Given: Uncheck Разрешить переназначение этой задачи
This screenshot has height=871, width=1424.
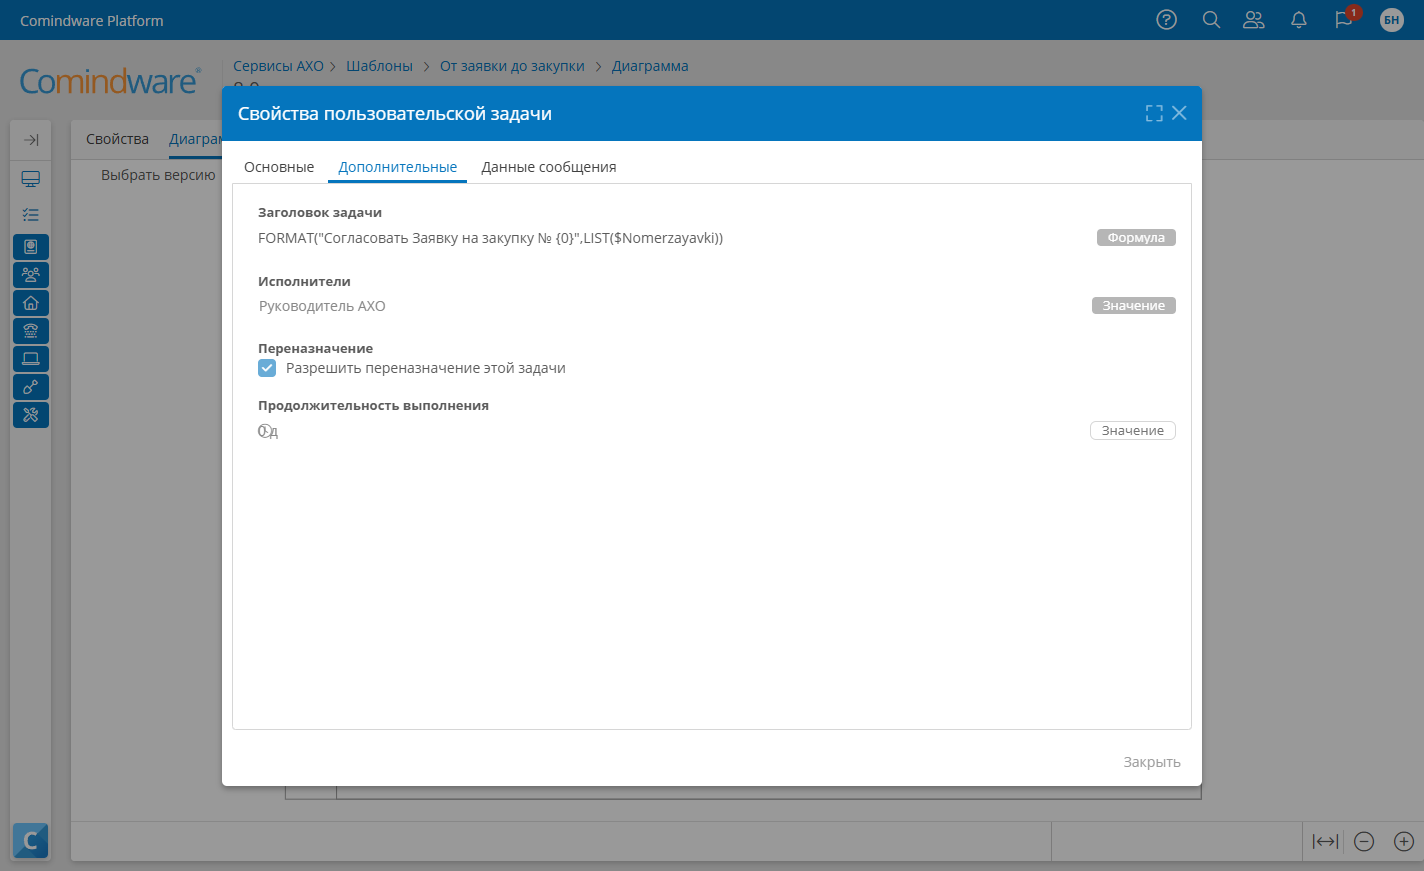Looking at the screenshot, I should 266,368.
